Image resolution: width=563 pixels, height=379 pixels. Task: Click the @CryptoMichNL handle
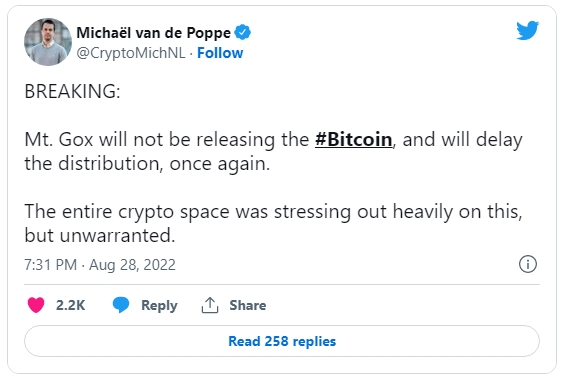[x=131, y=53]
